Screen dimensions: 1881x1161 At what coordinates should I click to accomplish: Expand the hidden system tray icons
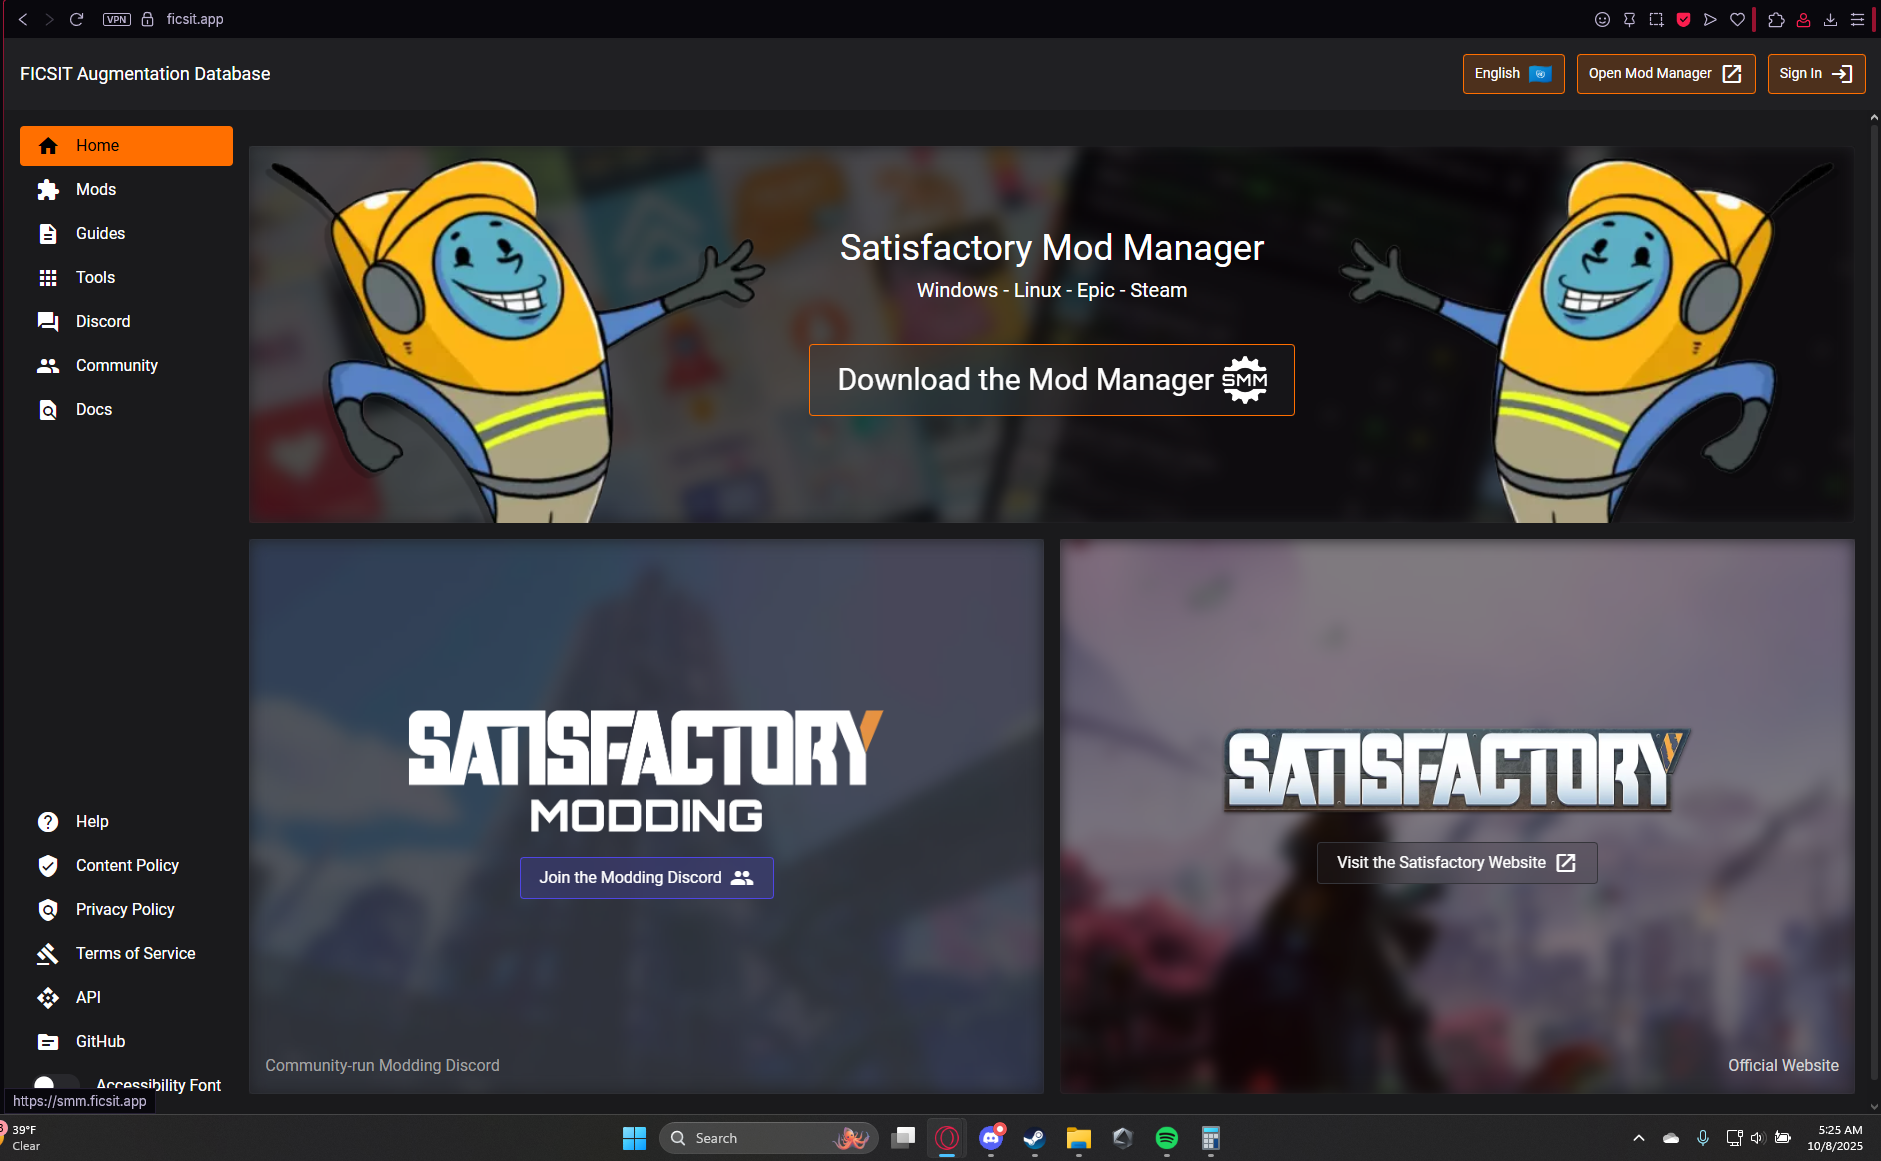coord(1639,1138)
